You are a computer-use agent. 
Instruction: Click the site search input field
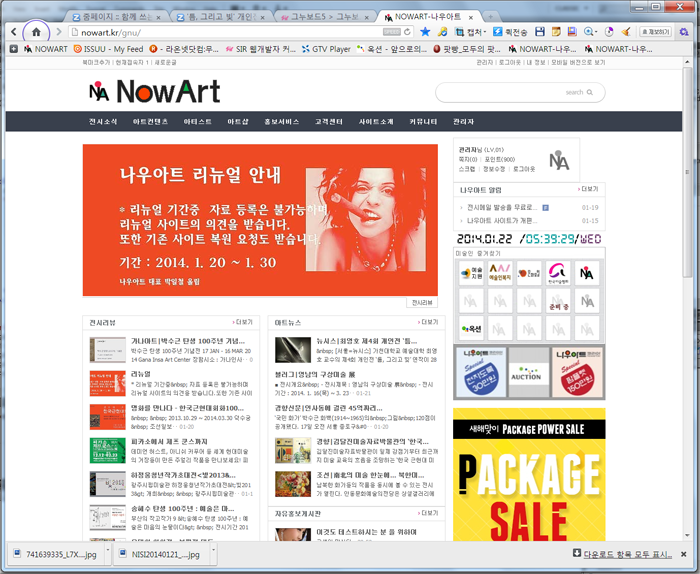(x=521, y=92)
